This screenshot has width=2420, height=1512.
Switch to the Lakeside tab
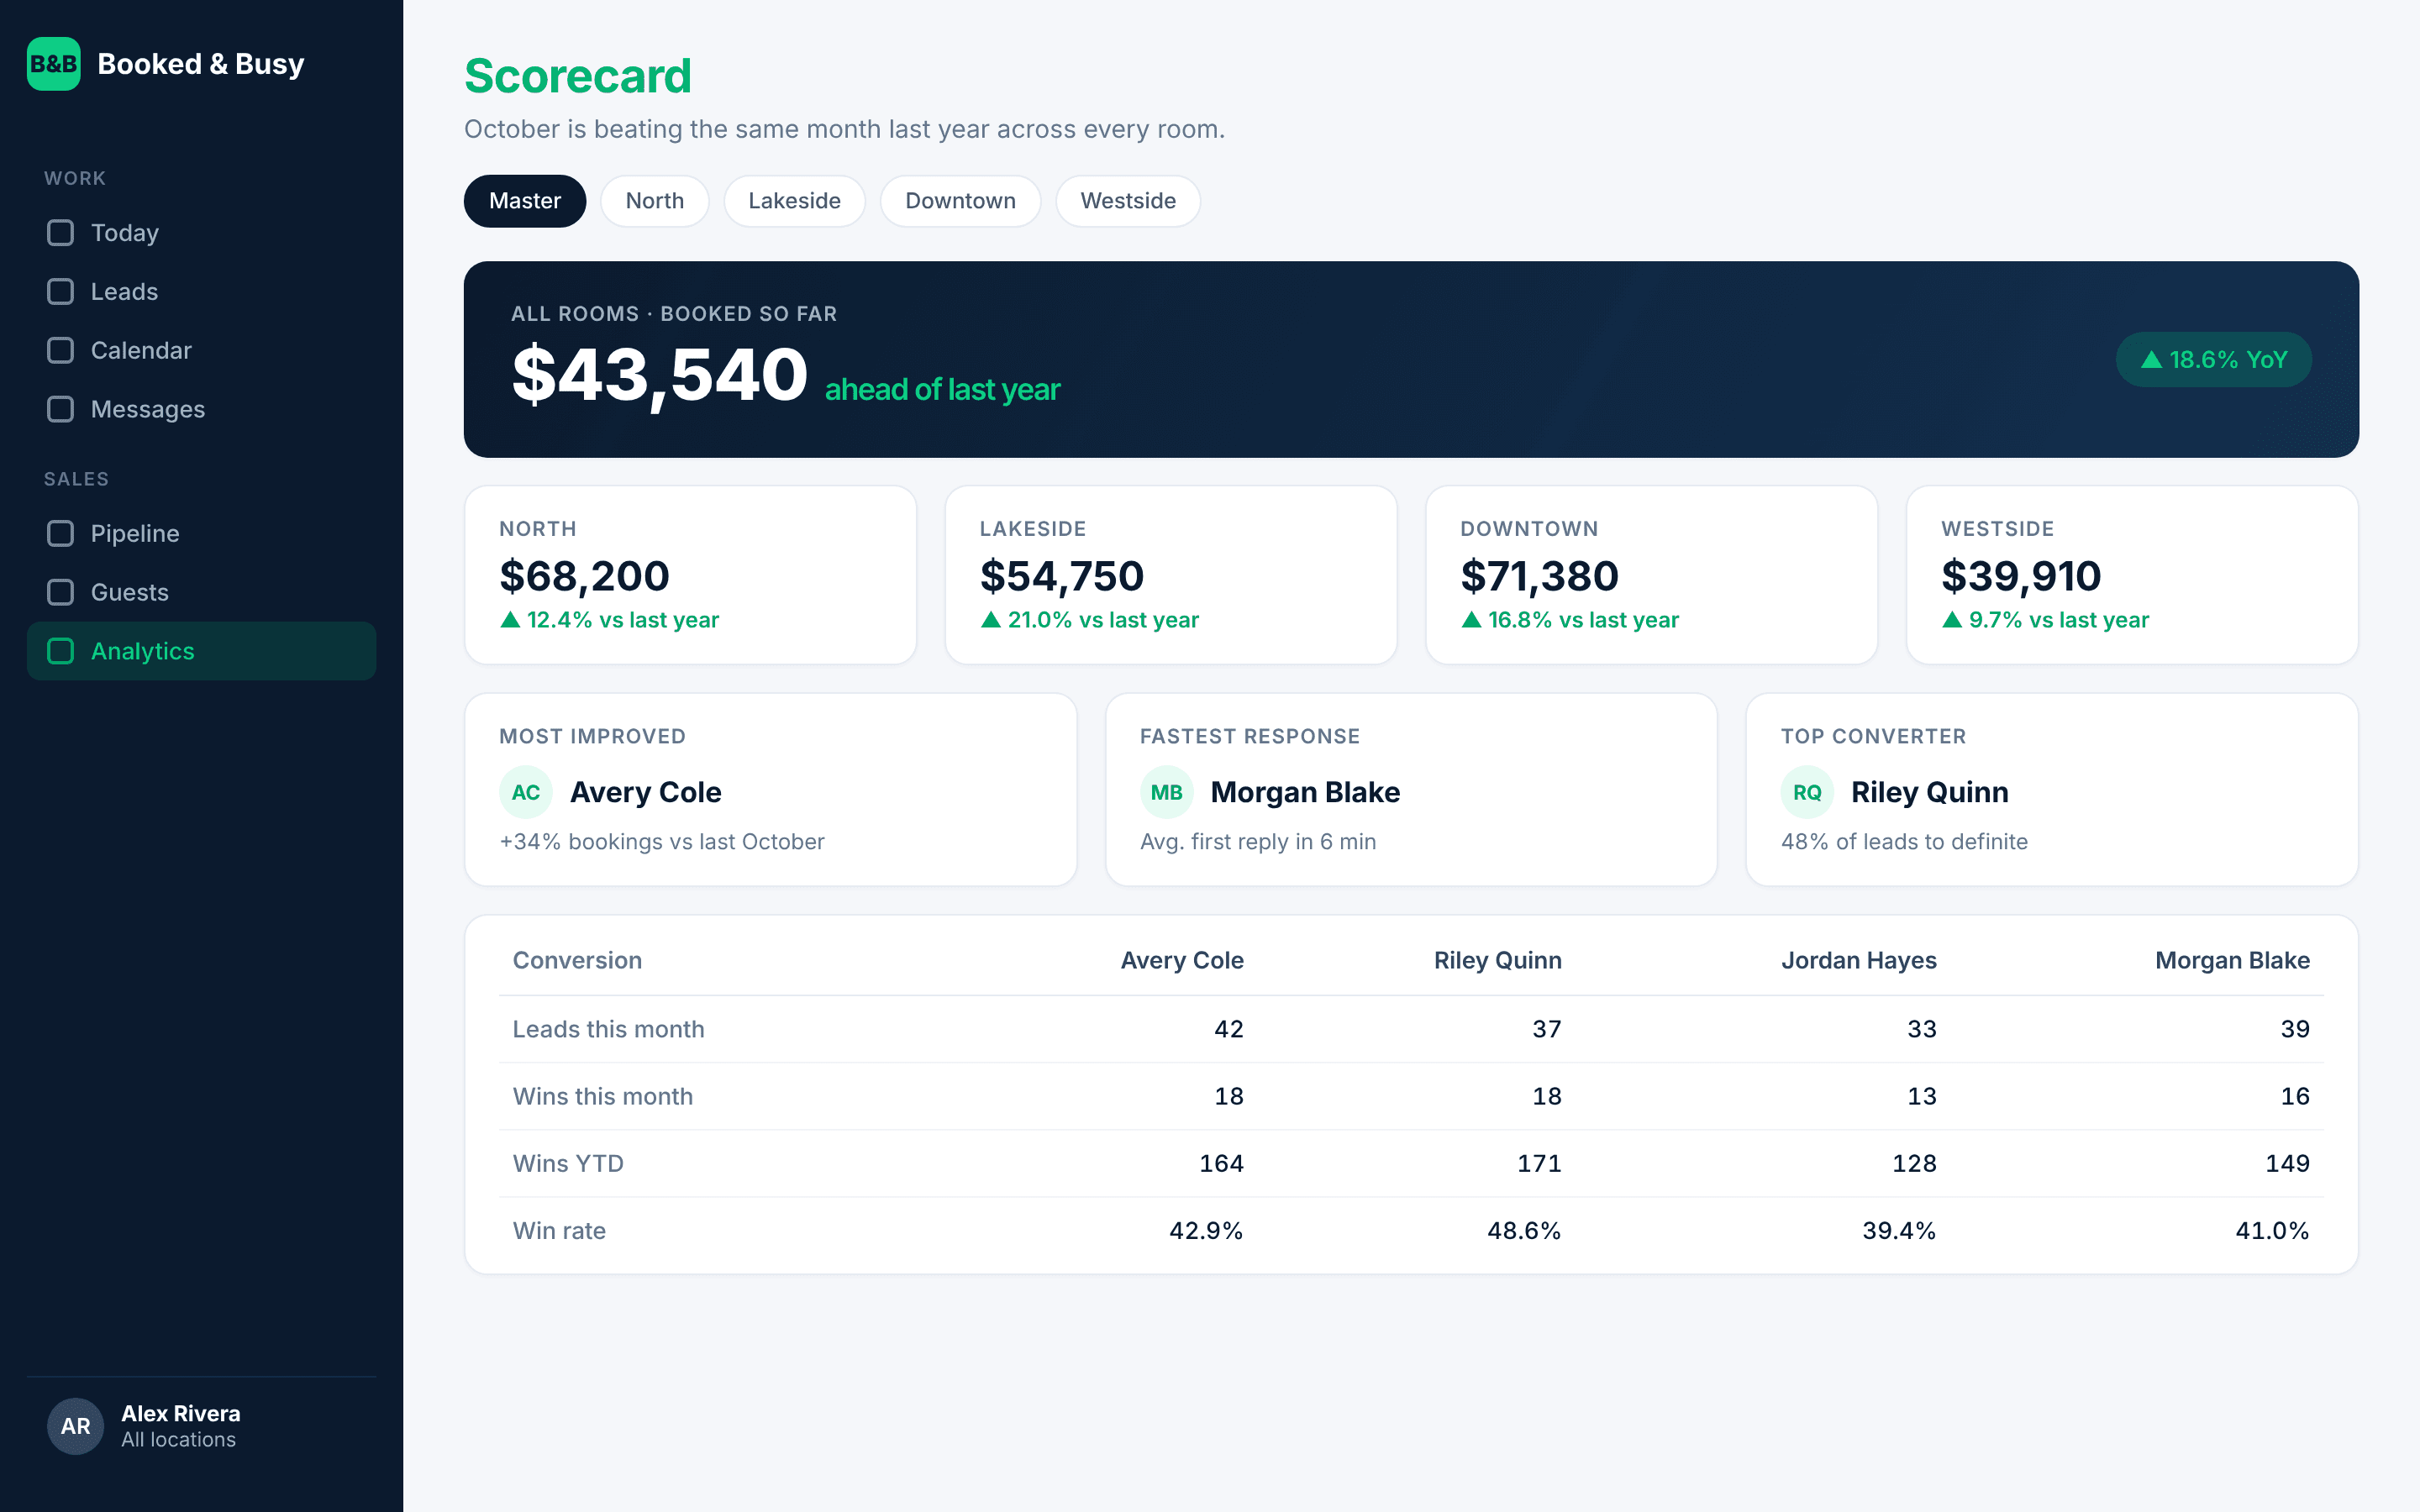[x=794, y=201]
